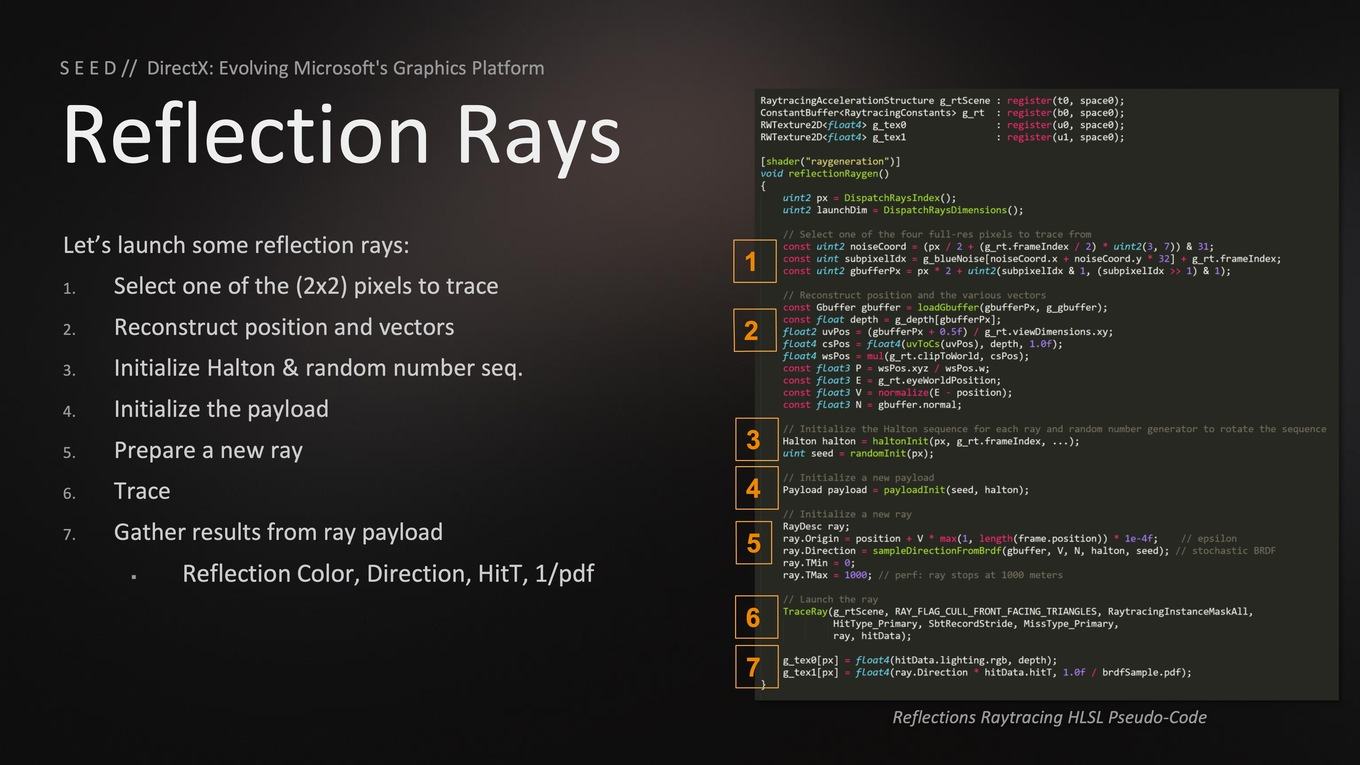Click the "const uint2 gbufferPx" code line
The image size is (1360, 765).
click(x=1007, y=271)
